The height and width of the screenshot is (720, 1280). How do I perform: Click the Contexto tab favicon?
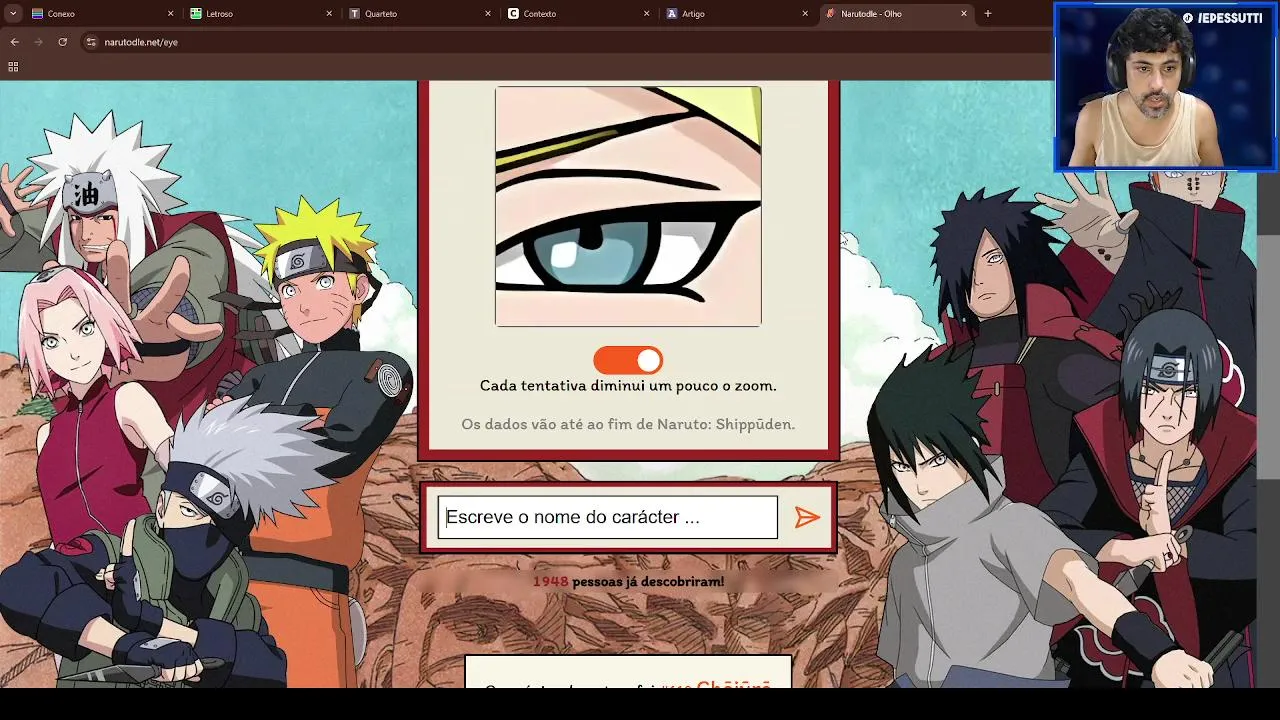[x=513, y=14]
